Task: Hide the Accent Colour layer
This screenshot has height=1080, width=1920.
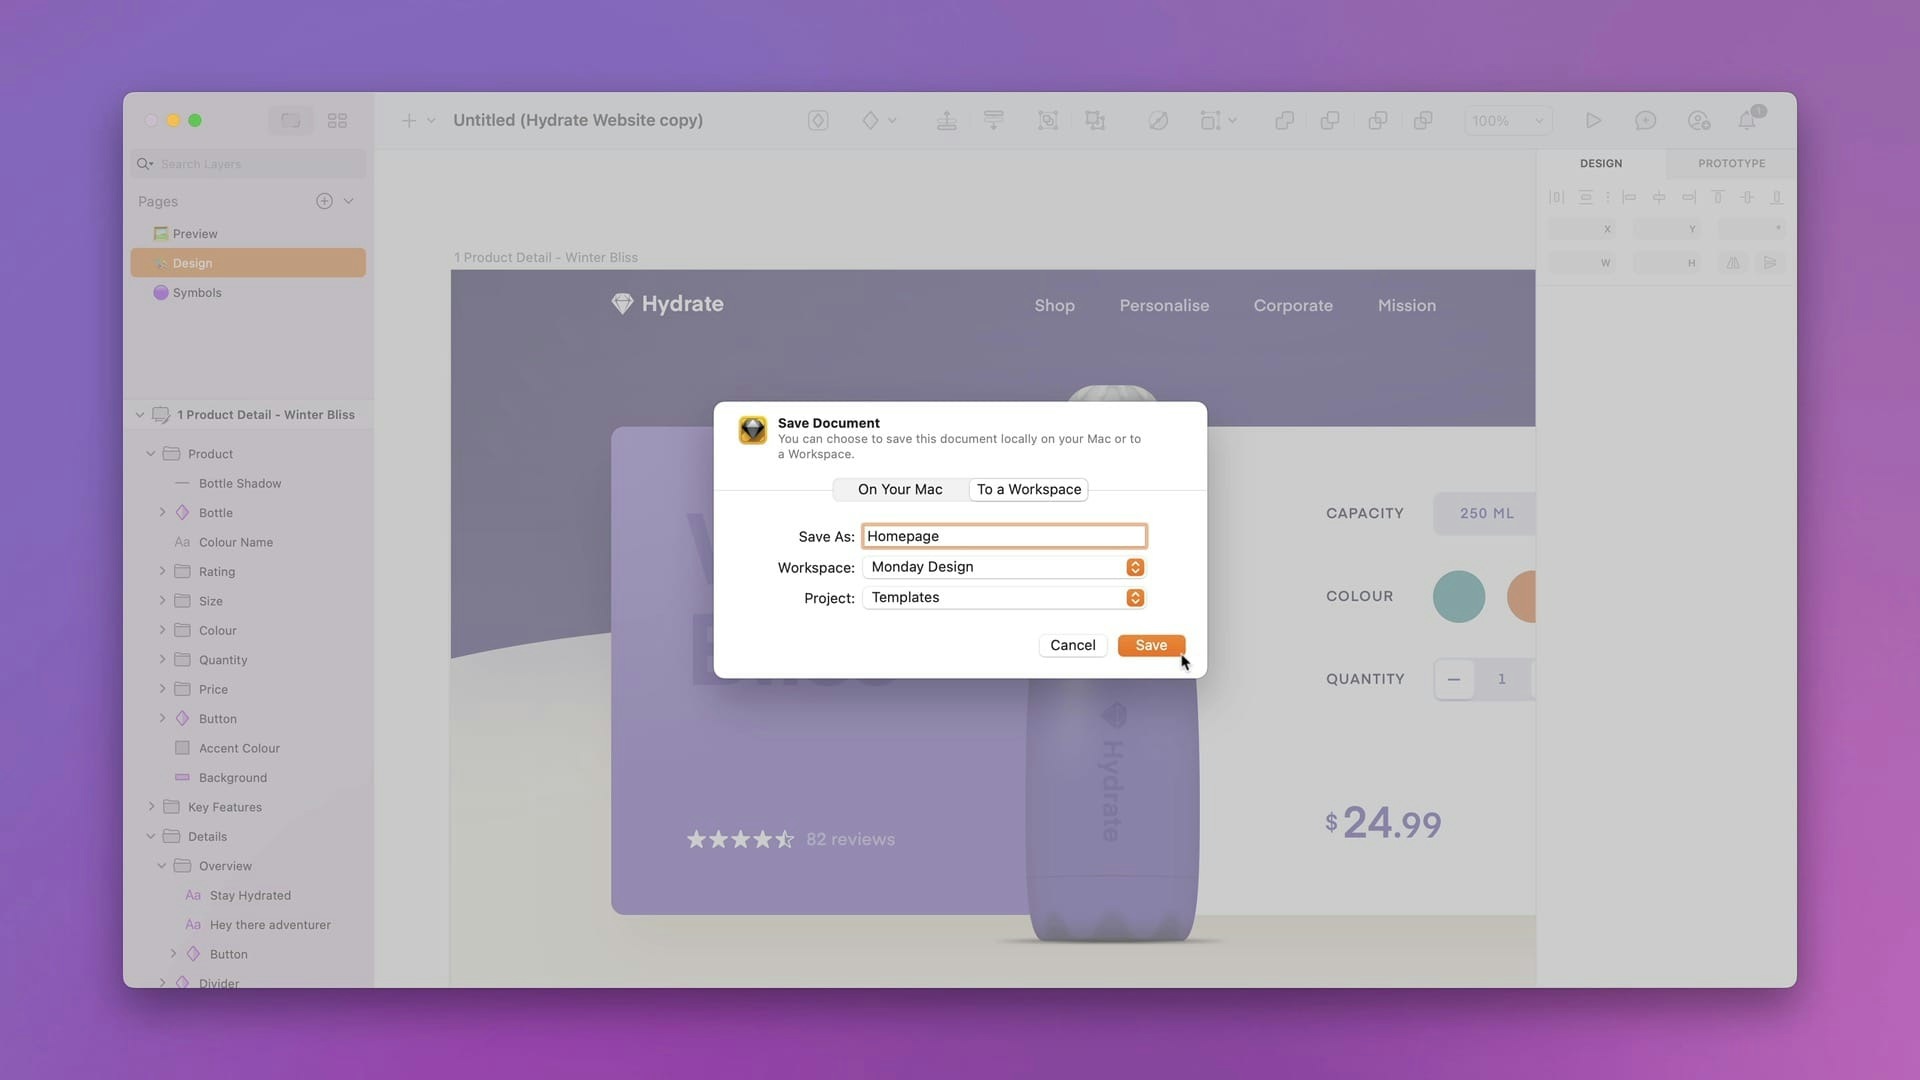Action: pos(357,748)
